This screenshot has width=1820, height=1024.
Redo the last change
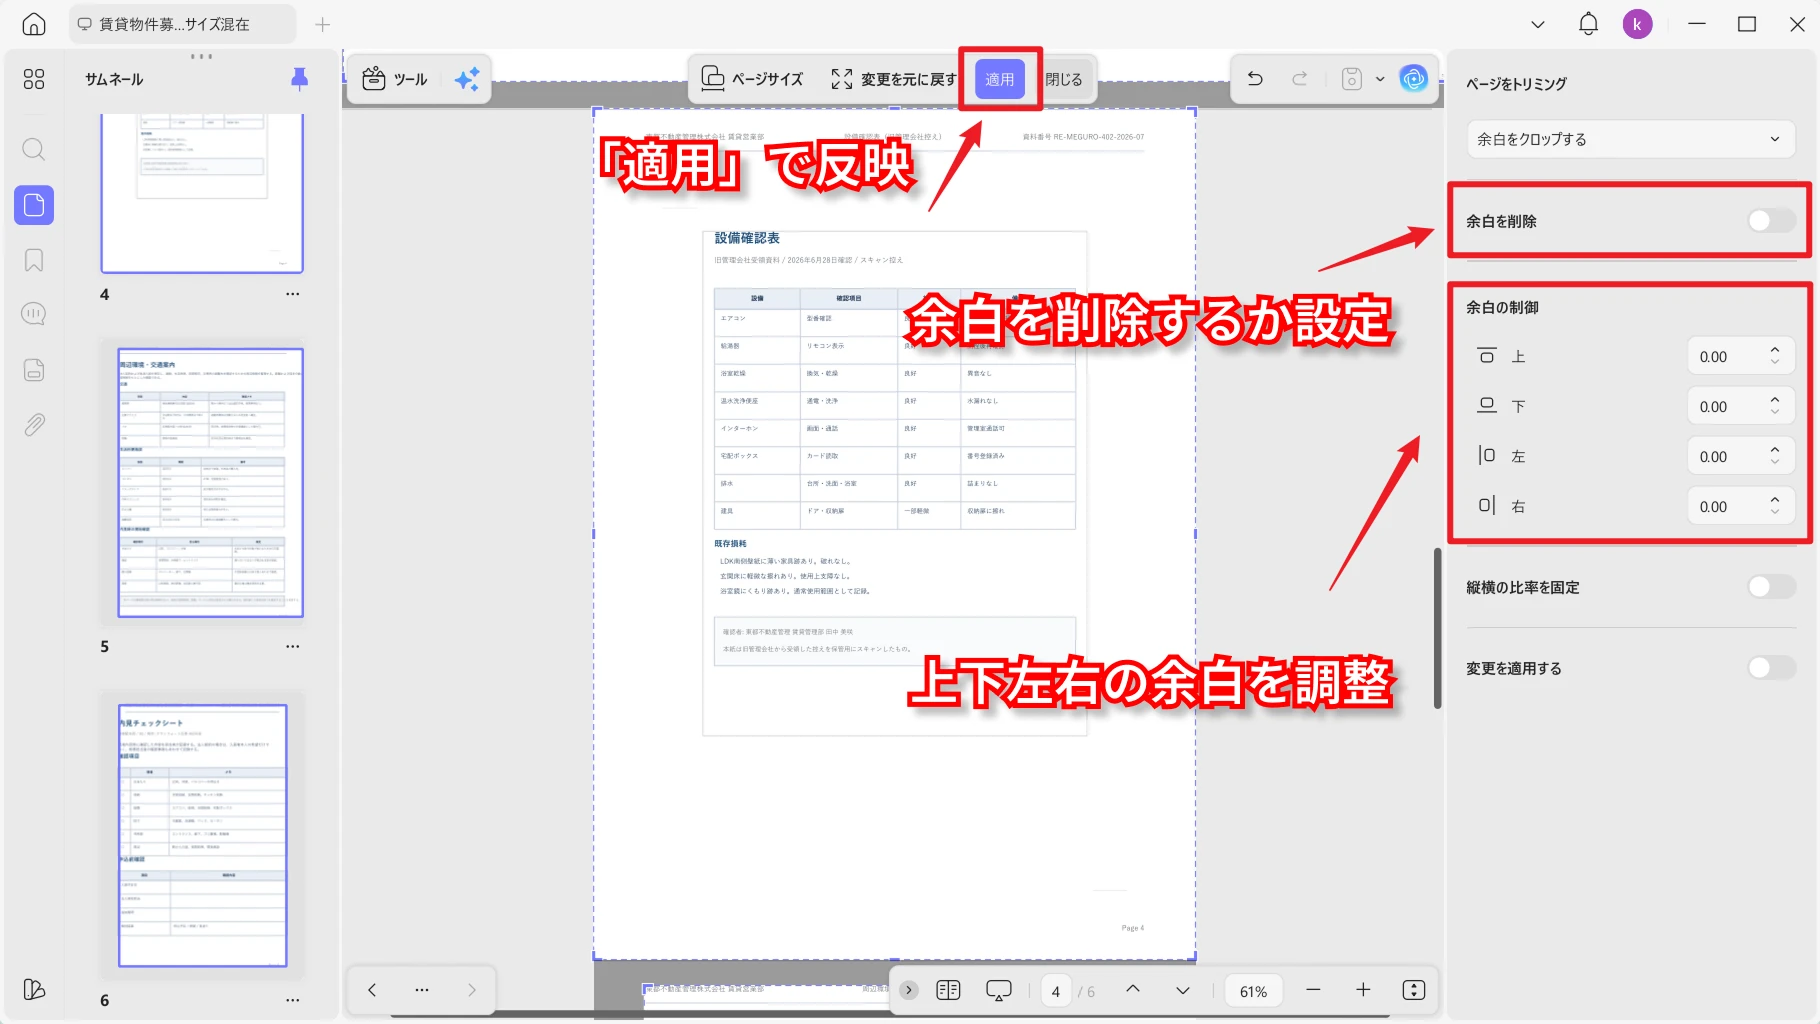[x=1299, y=79]
